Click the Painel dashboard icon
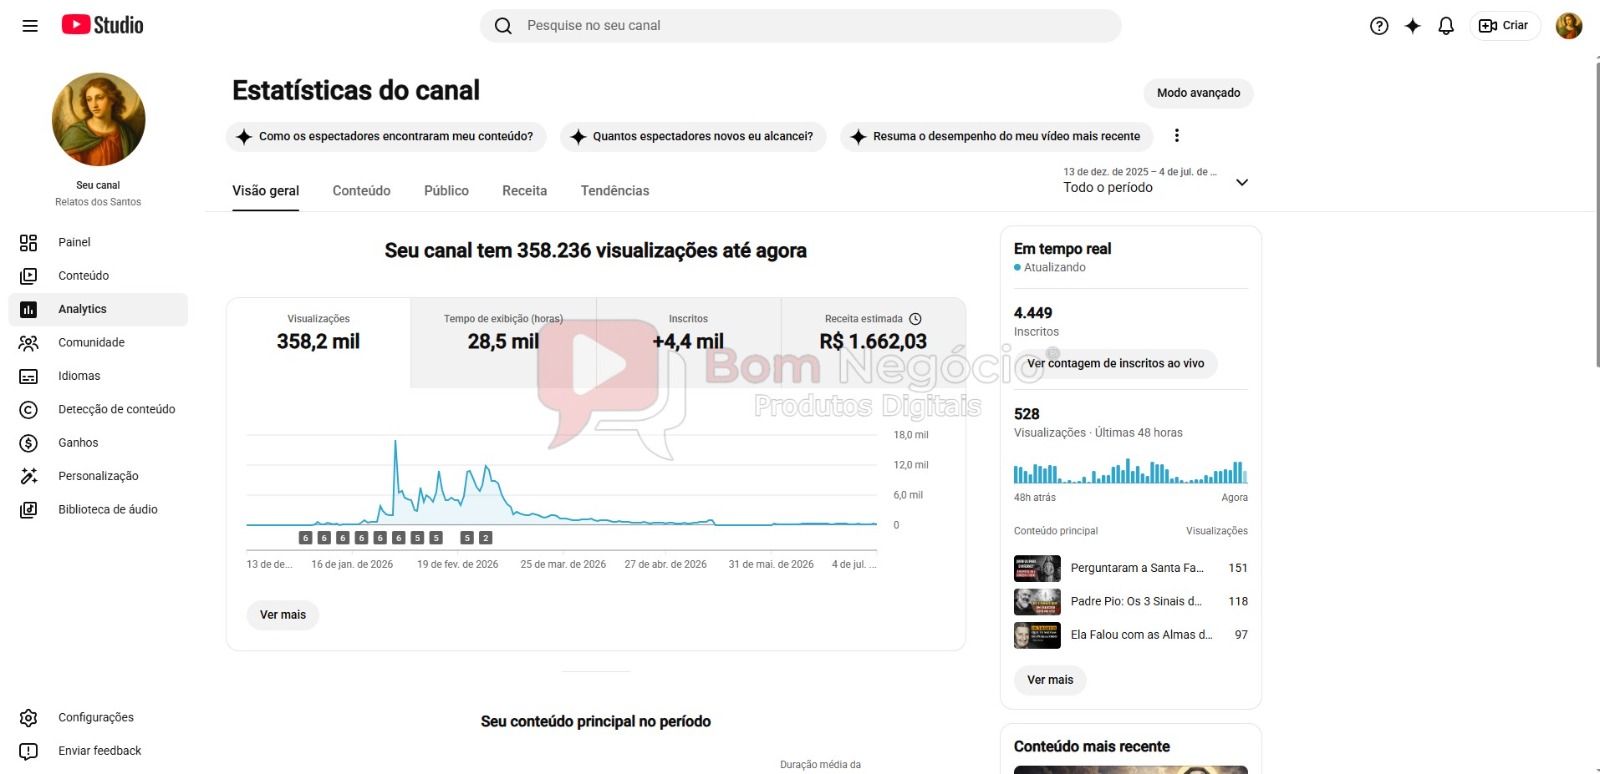 [28, 242]
